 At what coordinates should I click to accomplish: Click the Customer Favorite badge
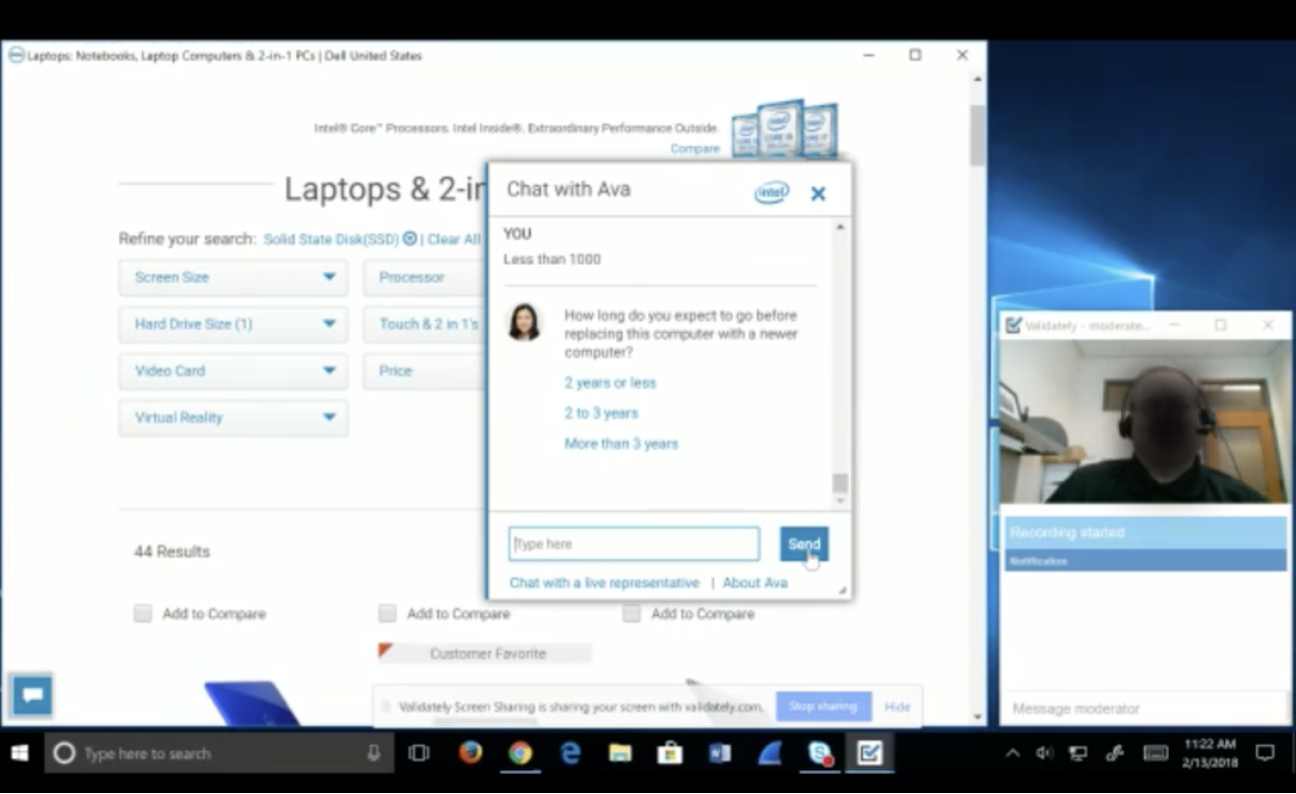pyautogui.click(x=485, y=653)
